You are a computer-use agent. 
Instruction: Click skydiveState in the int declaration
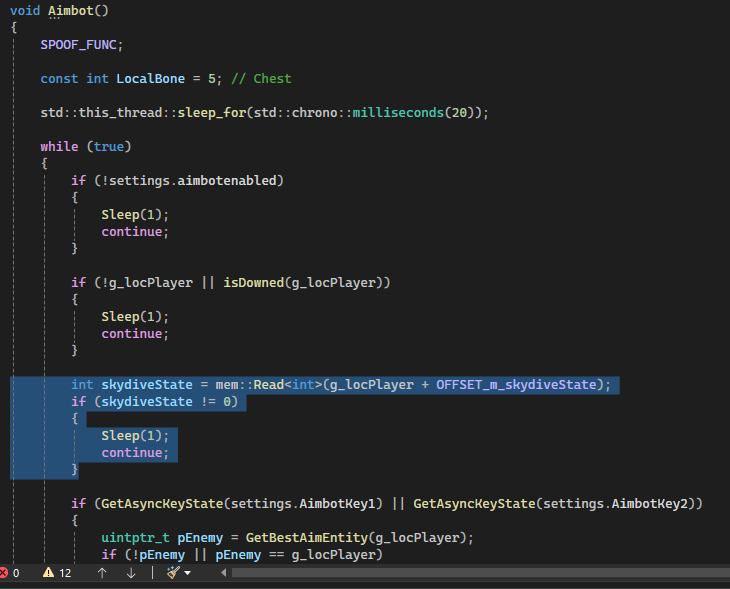[147, 385]
